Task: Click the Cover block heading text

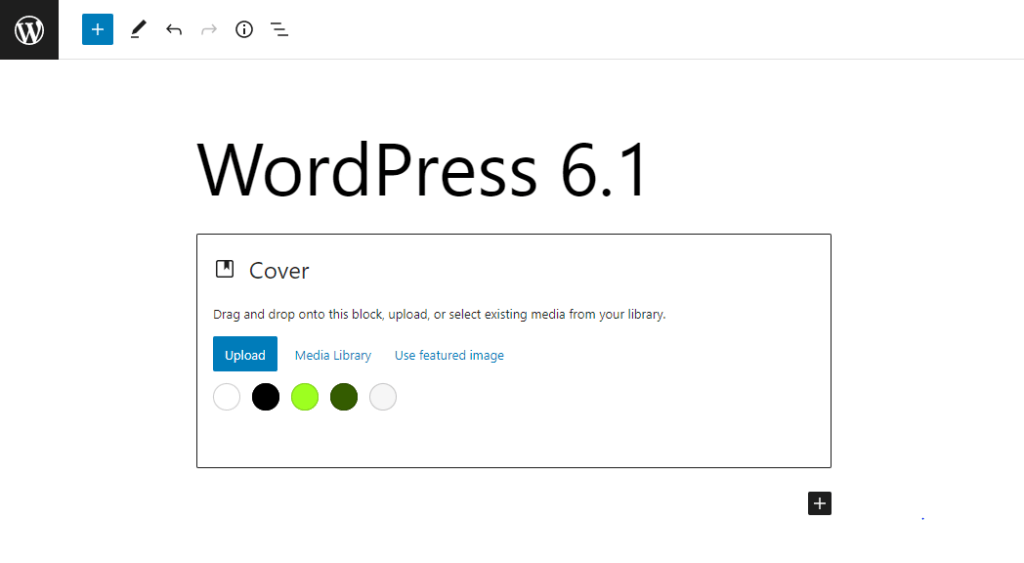Action: [x=279, y=270]
